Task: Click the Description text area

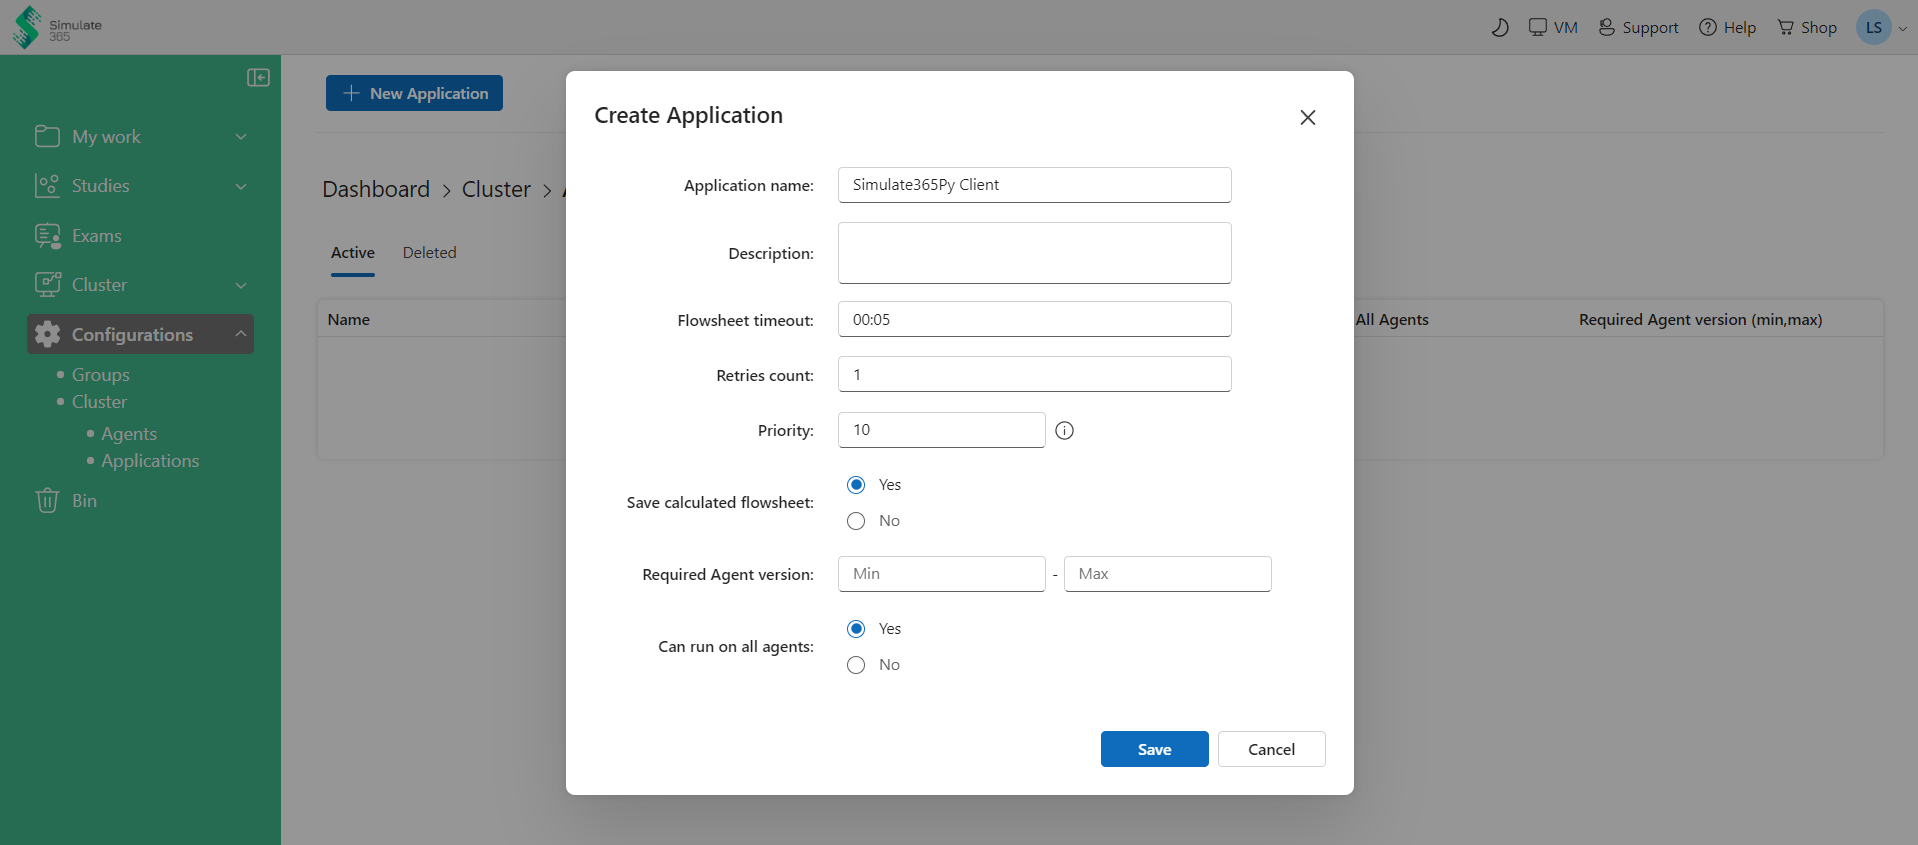Action: pyautogui.click(x=1034, y=253)
